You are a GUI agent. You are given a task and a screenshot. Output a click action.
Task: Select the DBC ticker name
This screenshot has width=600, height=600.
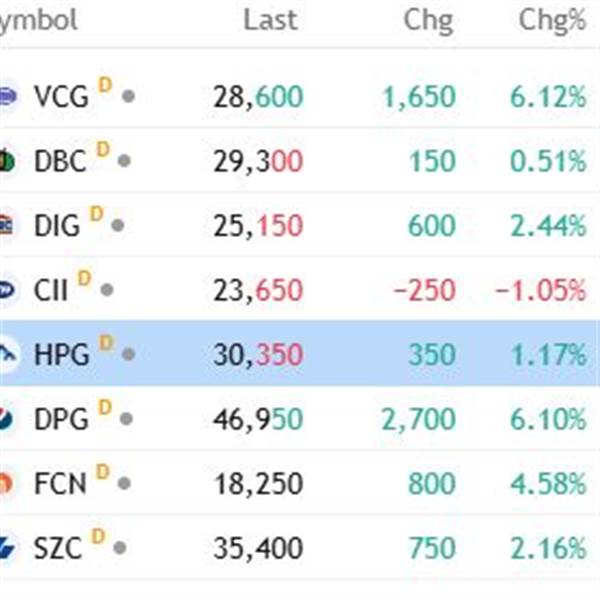coord(59,161)
